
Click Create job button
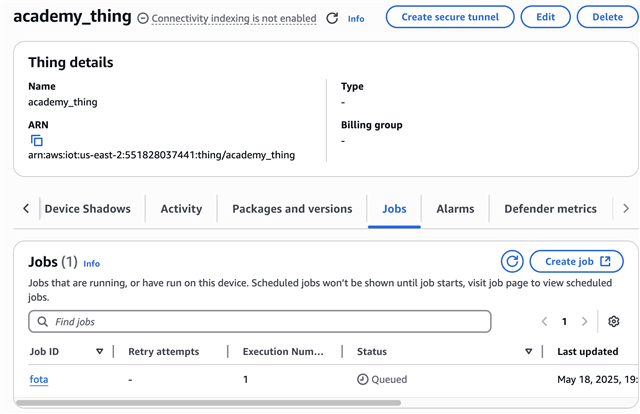[576, 261]
